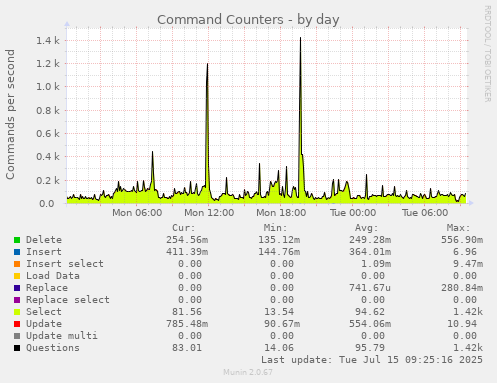This screenshot has width=497, height=383.
Task: Click the '1.4 k' y-axis label
Action: coord(48,40)
